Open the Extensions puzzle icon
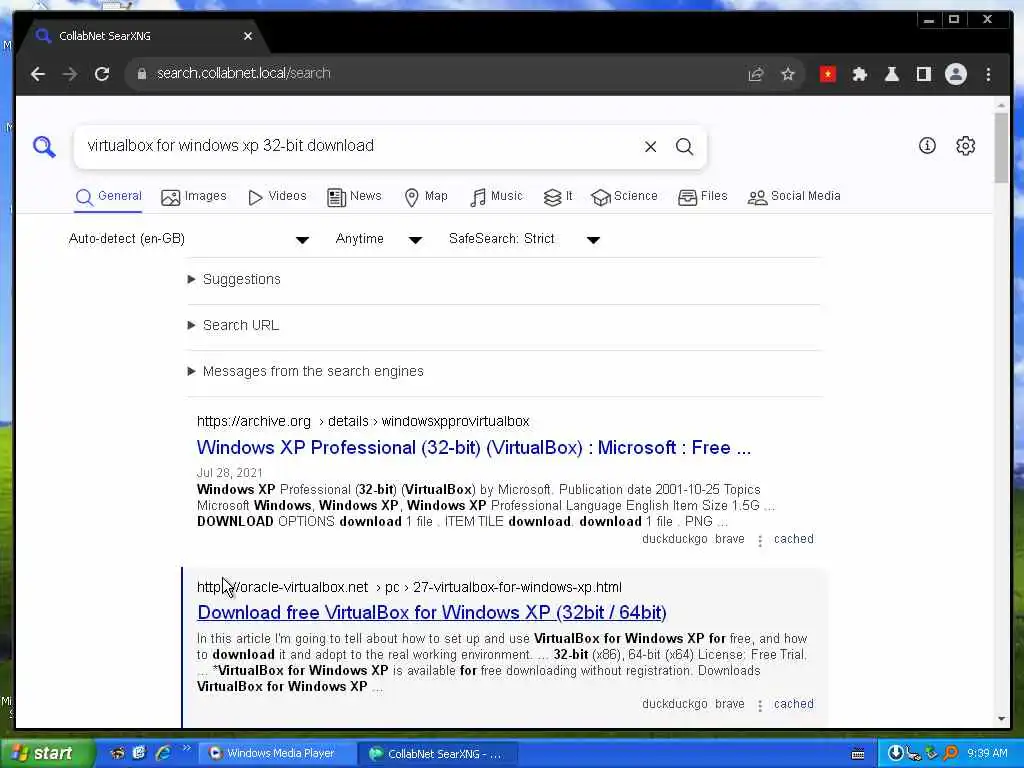Screen dimensions: 1024x768 click(859, 74)
